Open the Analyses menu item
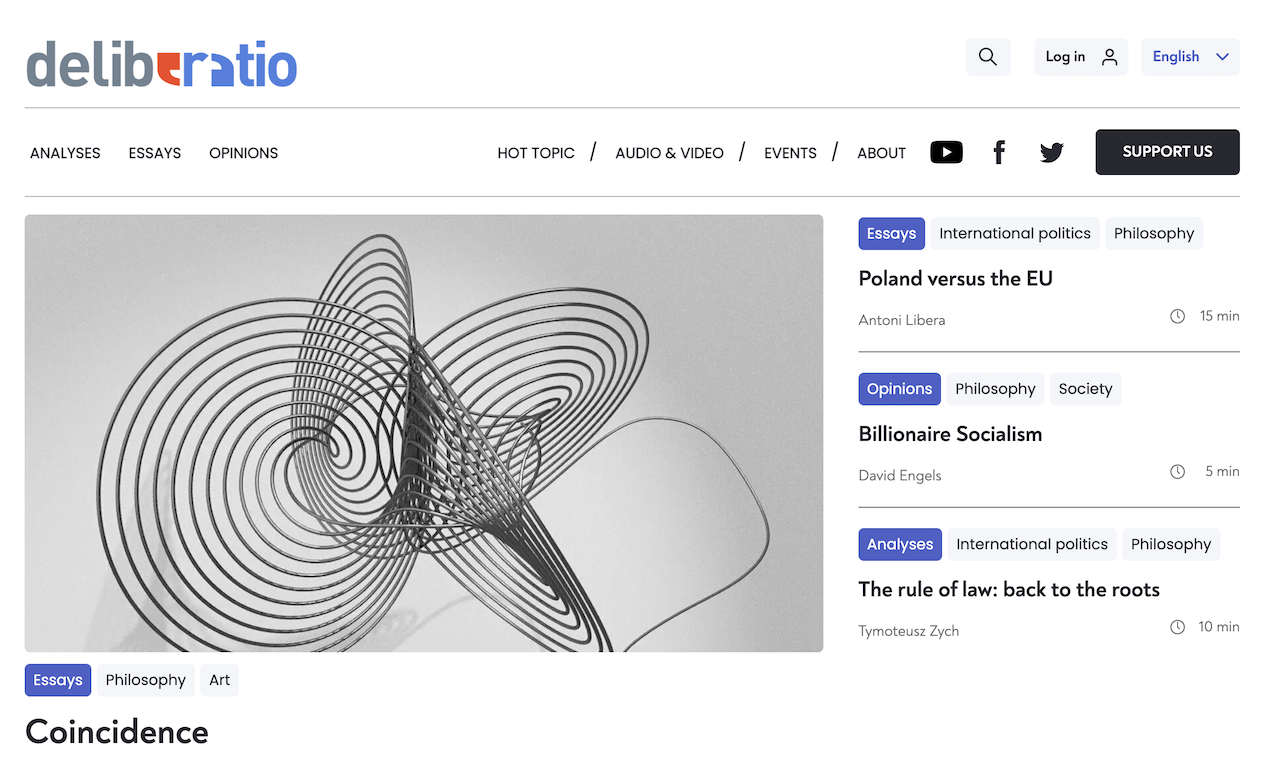This screenshot has width=1280, height=765. (65, 153)
